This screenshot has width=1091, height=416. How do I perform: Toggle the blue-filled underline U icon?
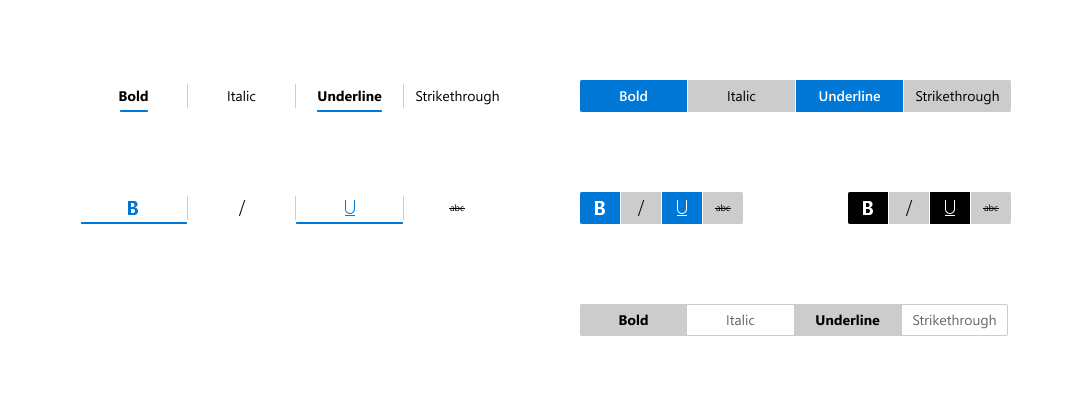coord(682,208)
